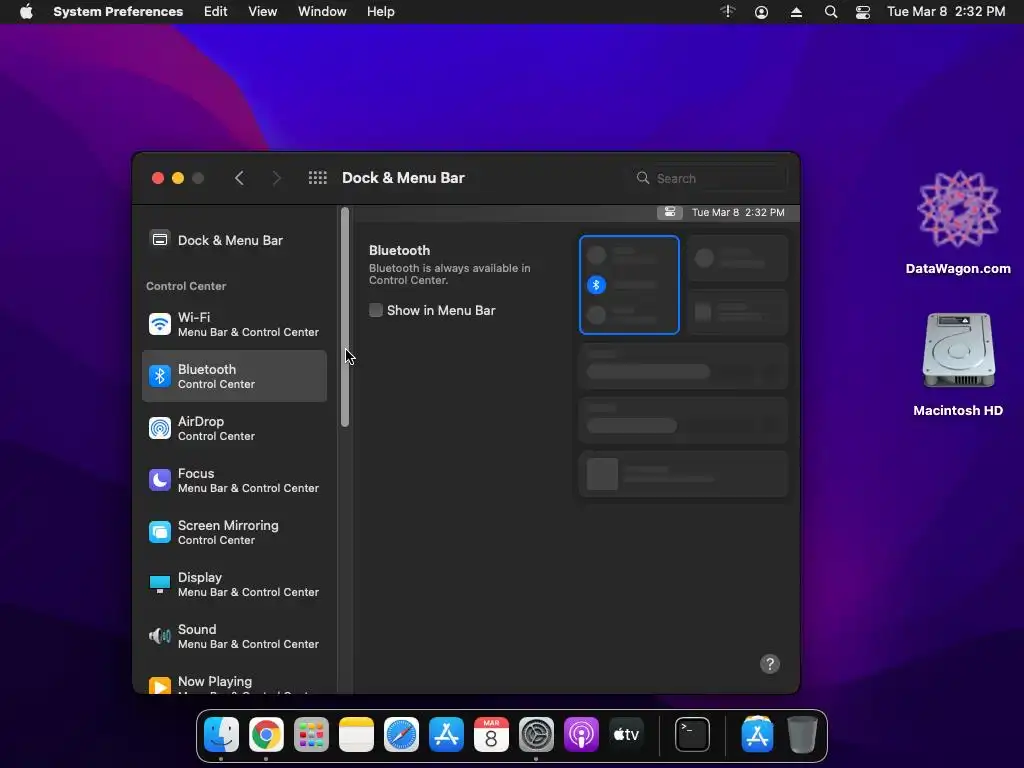Open Control Center from the menu bar
The width and height of the screenshot is (1024, 768).
pos(863,12)
